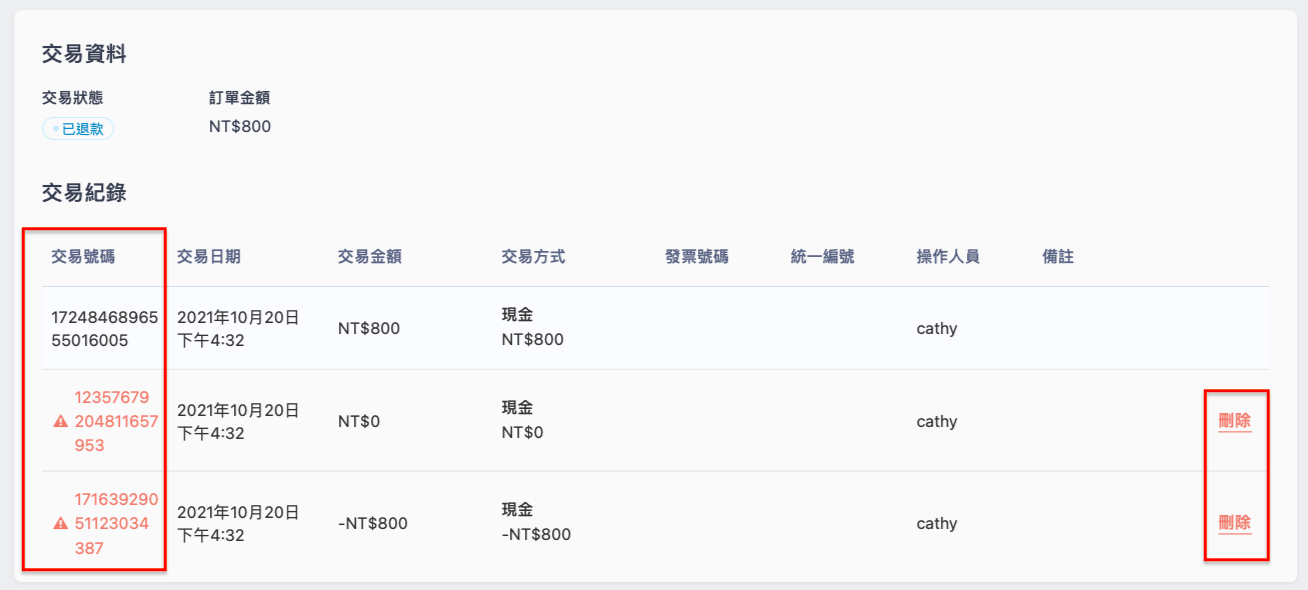This screenshot has width=1308, height=590.
Task: Click the 備註 column header
Action: [1058, 257]
